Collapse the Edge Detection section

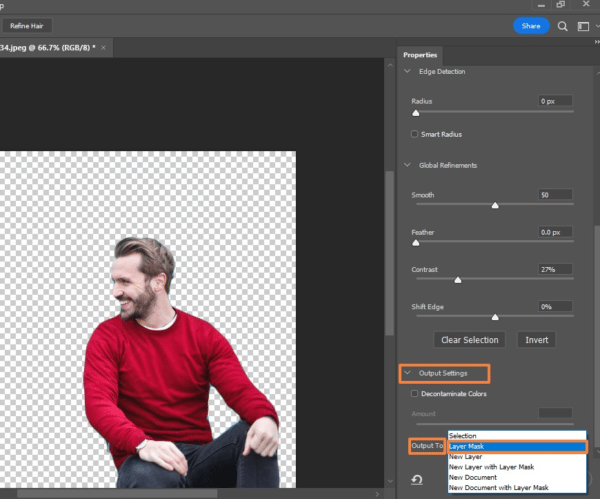pos(407,72)
